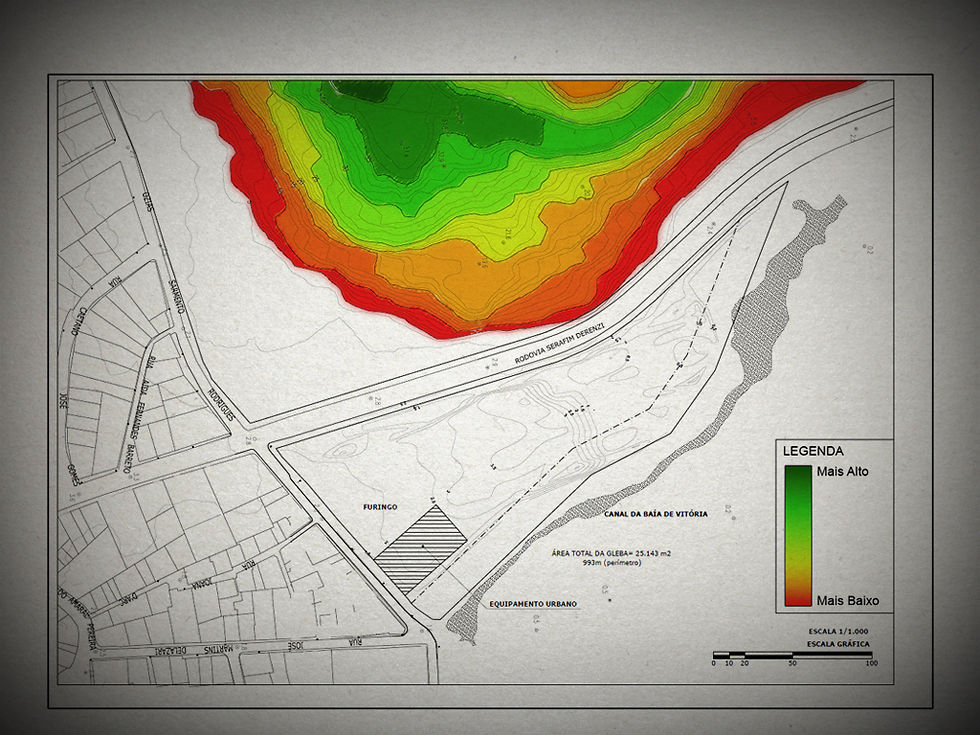Click the "Mais Baixo" legend label
980x735 pixels.
click(x=848, y=601)
